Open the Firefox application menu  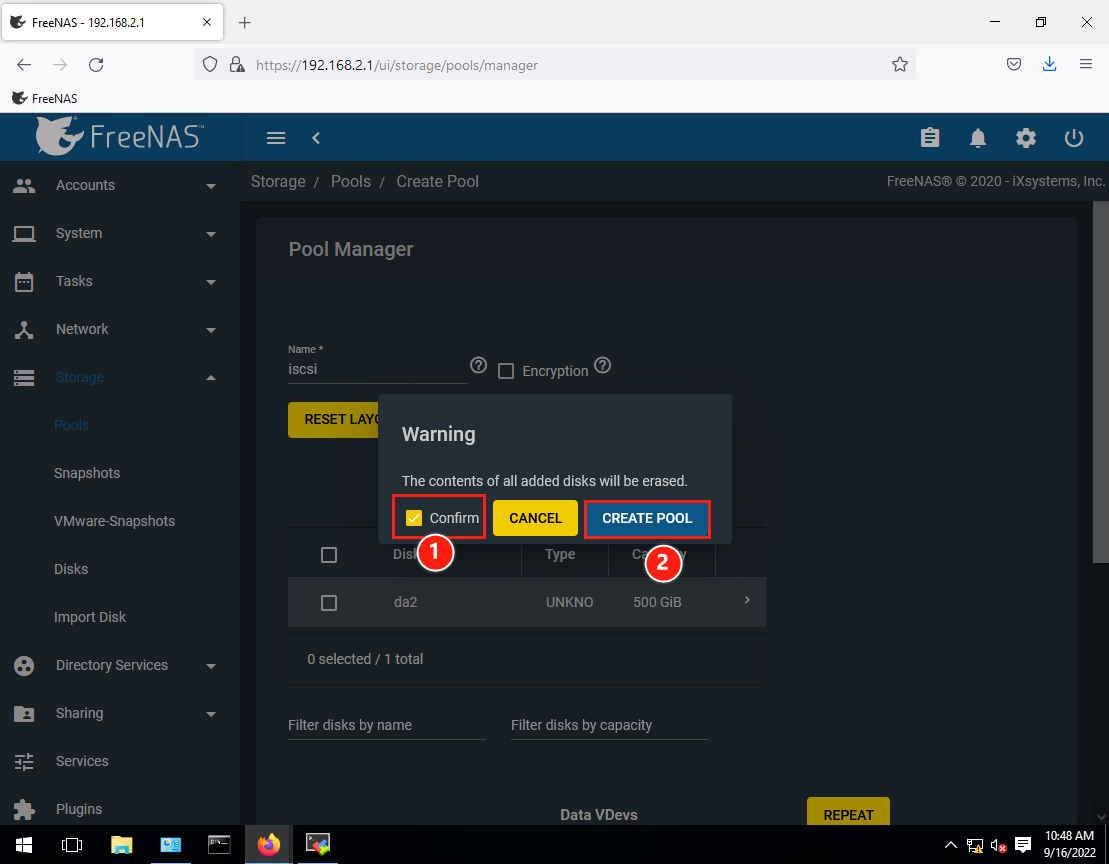[x=1086, y=64]
